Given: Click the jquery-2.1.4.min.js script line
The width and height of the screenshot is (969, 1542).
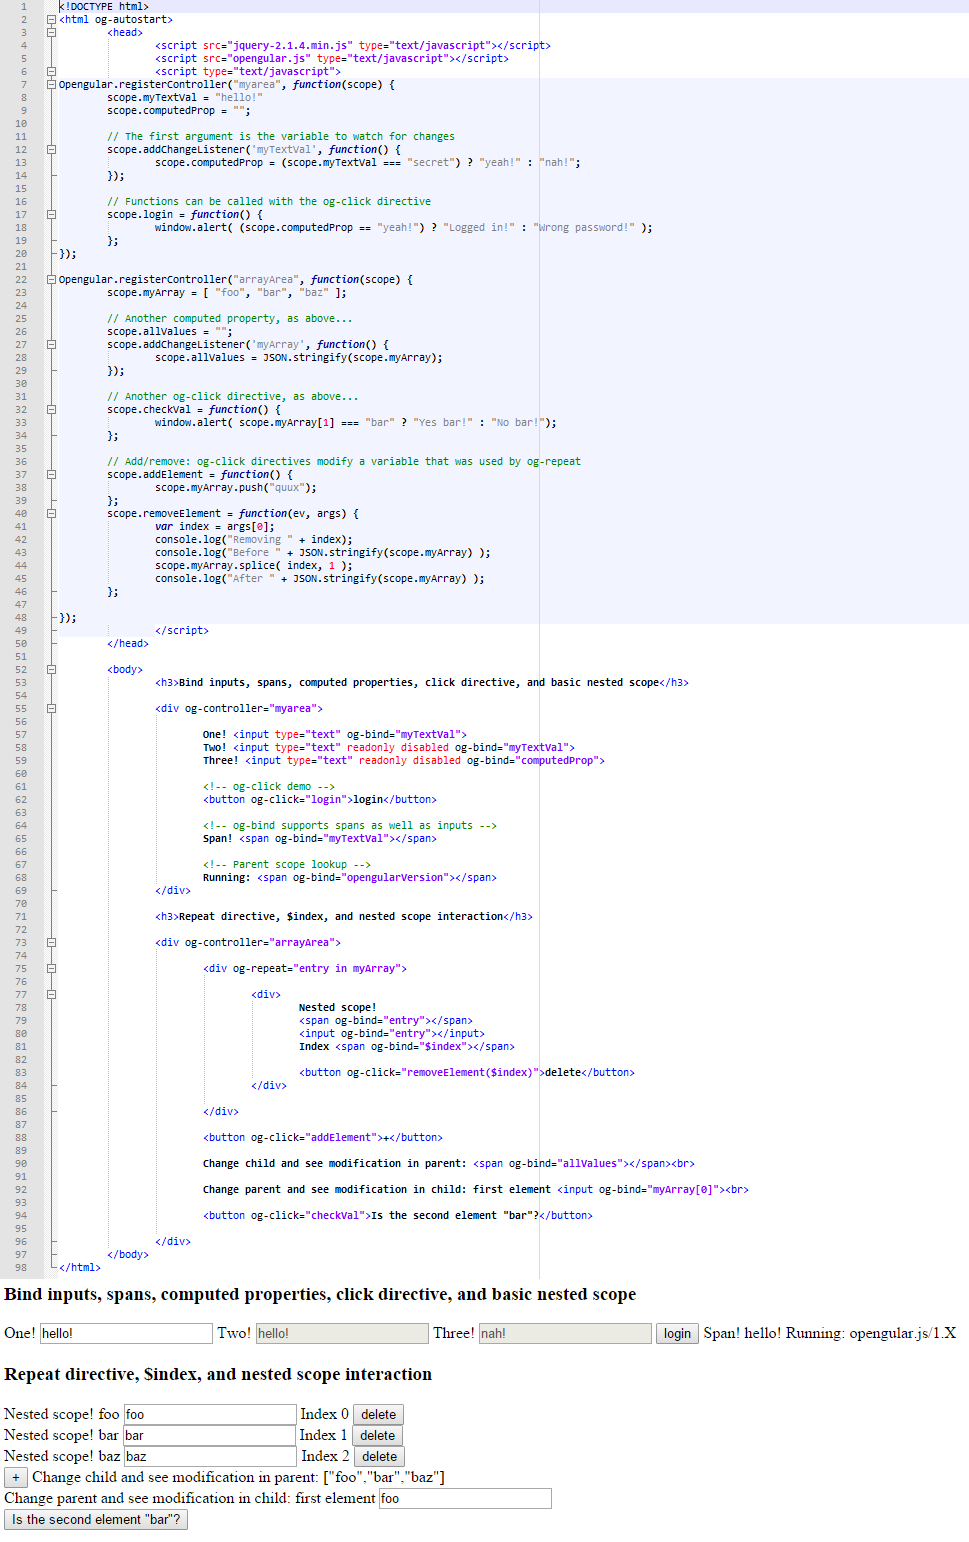Looking at the screenshot, I should [353, 46].
